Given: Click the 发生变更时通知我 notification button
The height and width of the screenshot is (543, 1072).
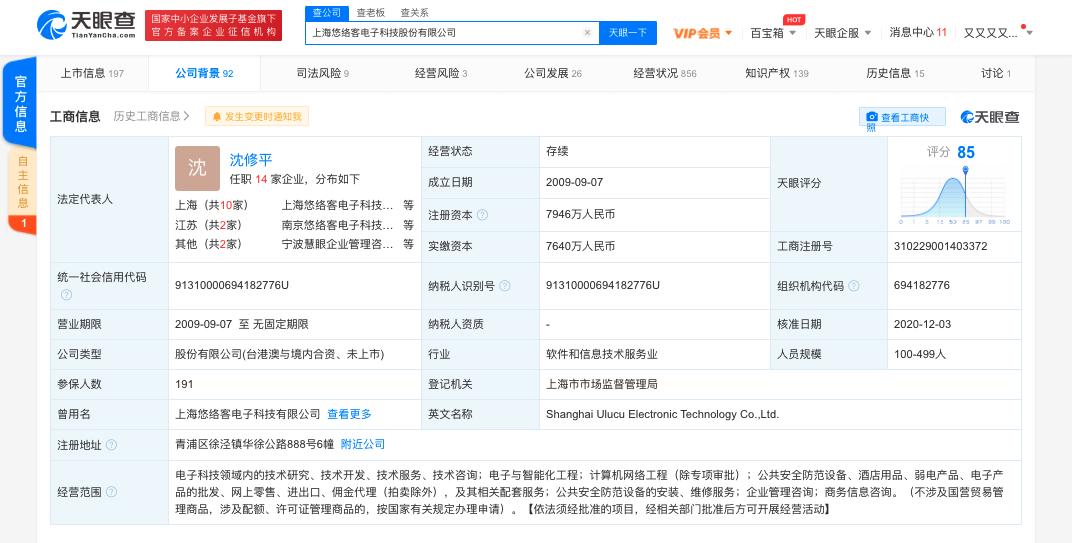Looking at the screenshot, I should click(257, 117).
